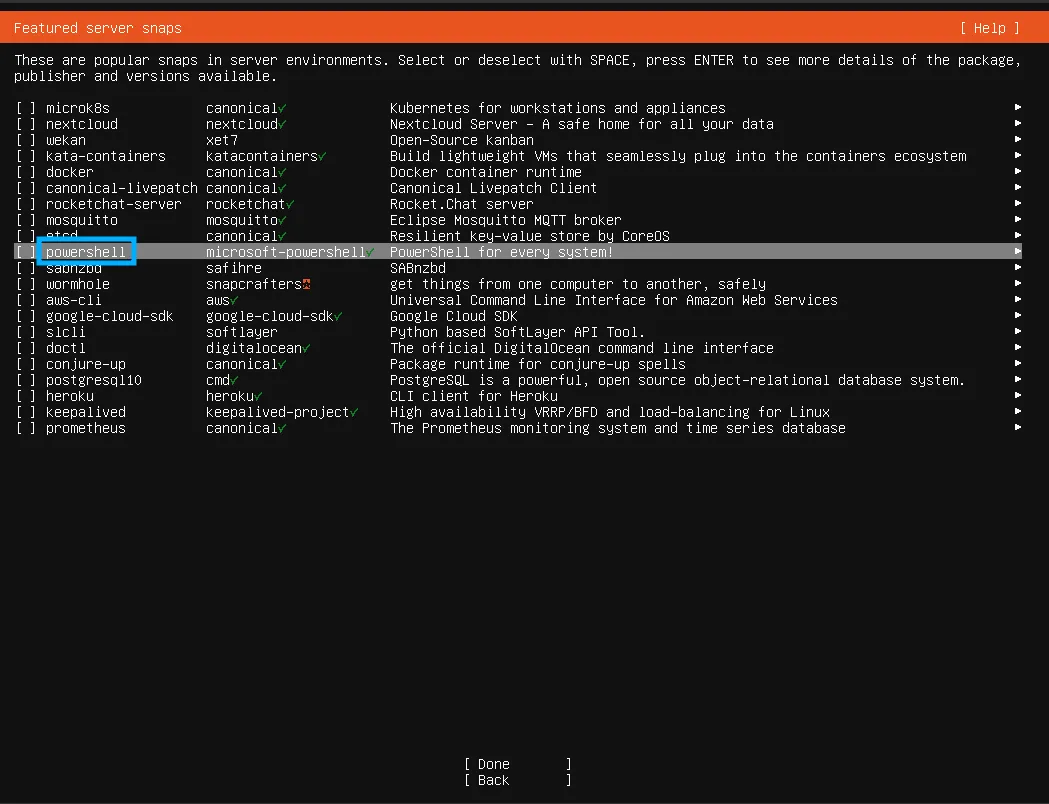Open details arrow for google-cloud-sdk row
The width and height of the screenshot is (1049, 804).
click(x=1018, y=316)
